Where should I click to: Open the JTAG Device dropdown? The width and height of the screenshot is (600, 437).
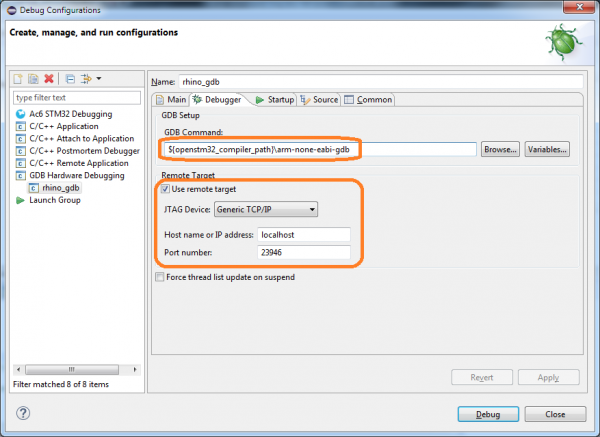tap(266, 209)
